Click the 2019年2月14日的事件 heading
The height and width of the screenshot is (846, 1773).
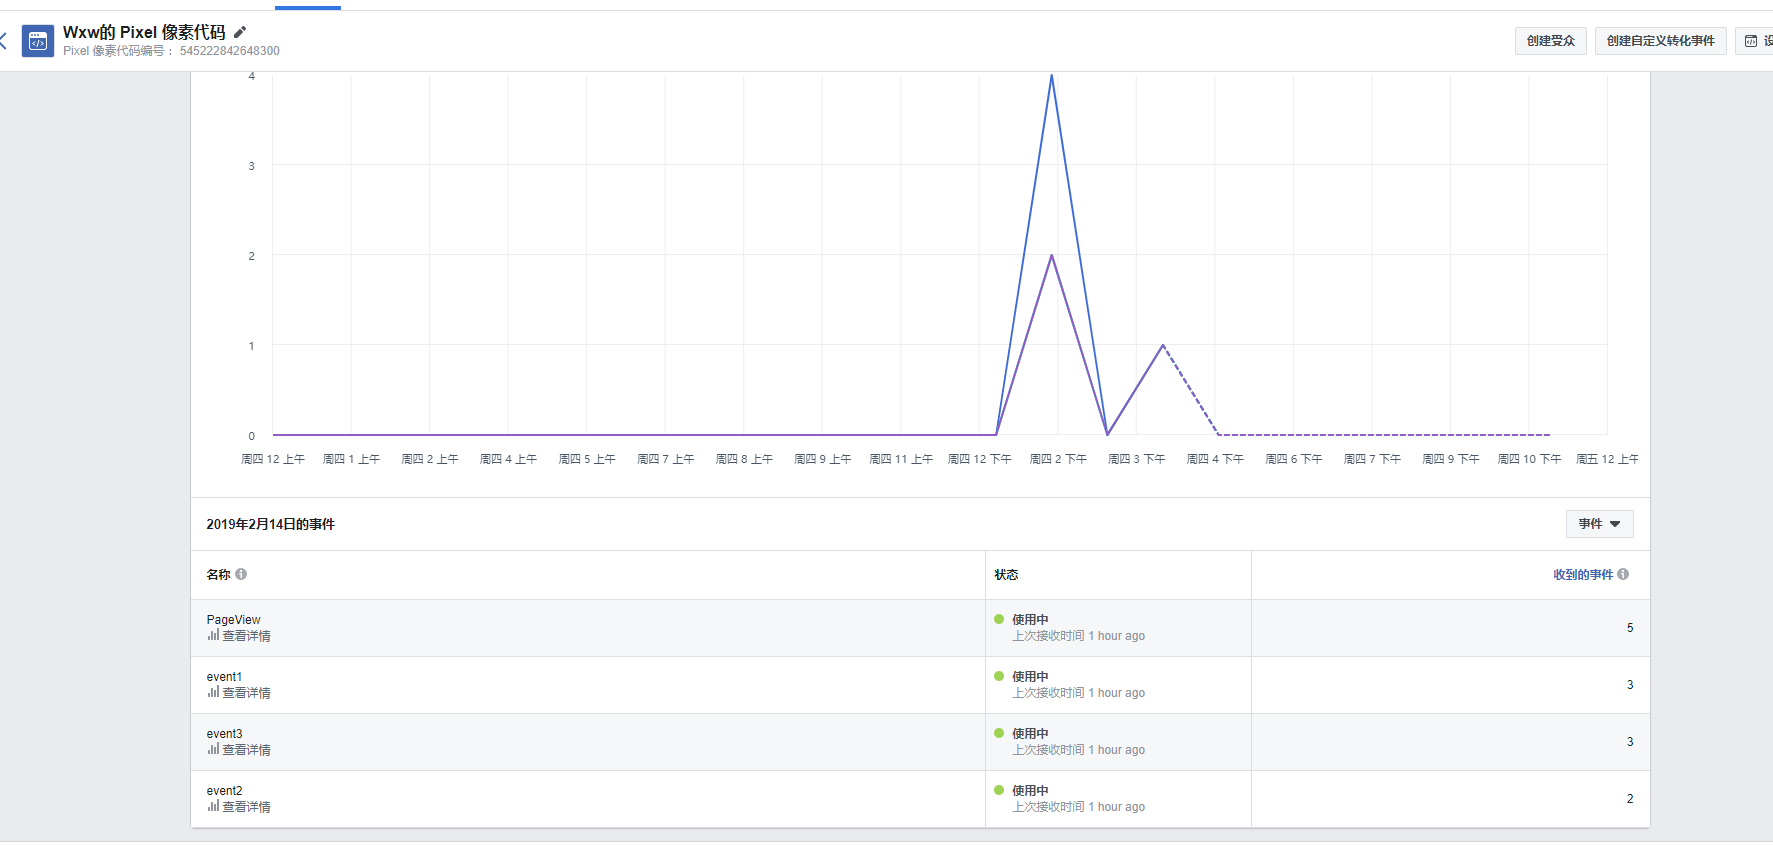pos(270,524)
